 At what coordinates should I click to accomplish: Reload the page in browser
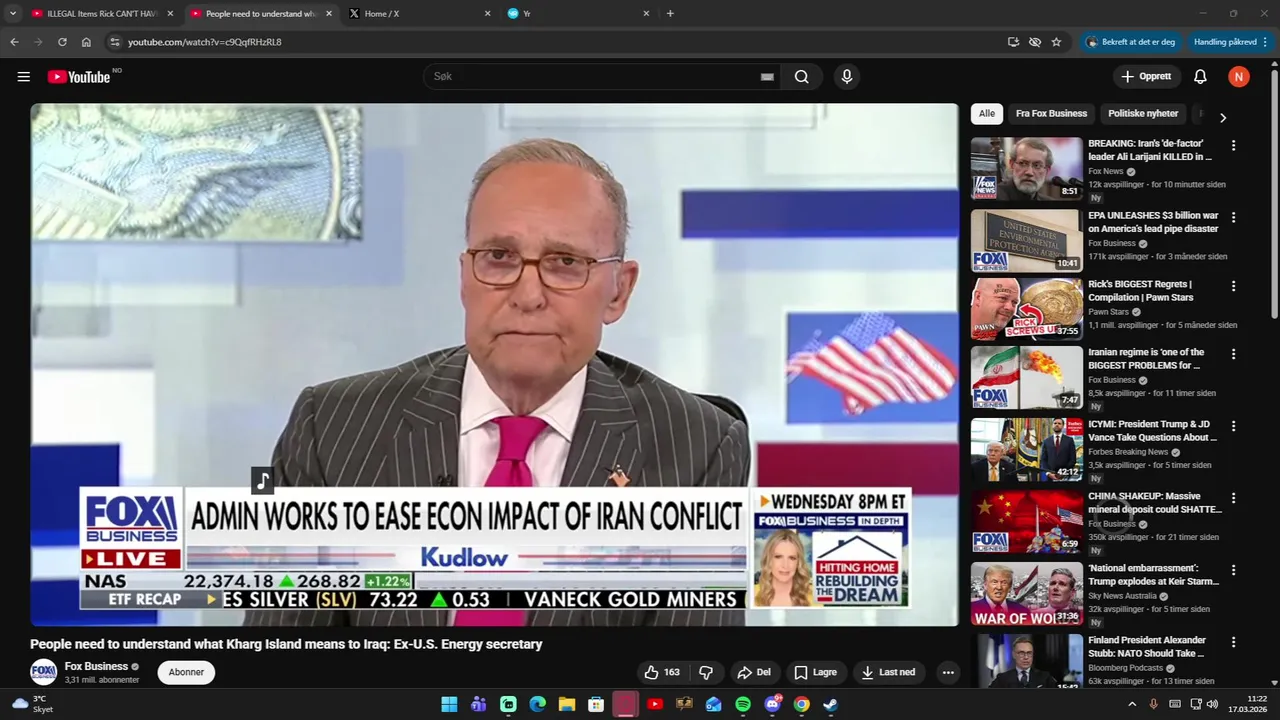(62, 42)
